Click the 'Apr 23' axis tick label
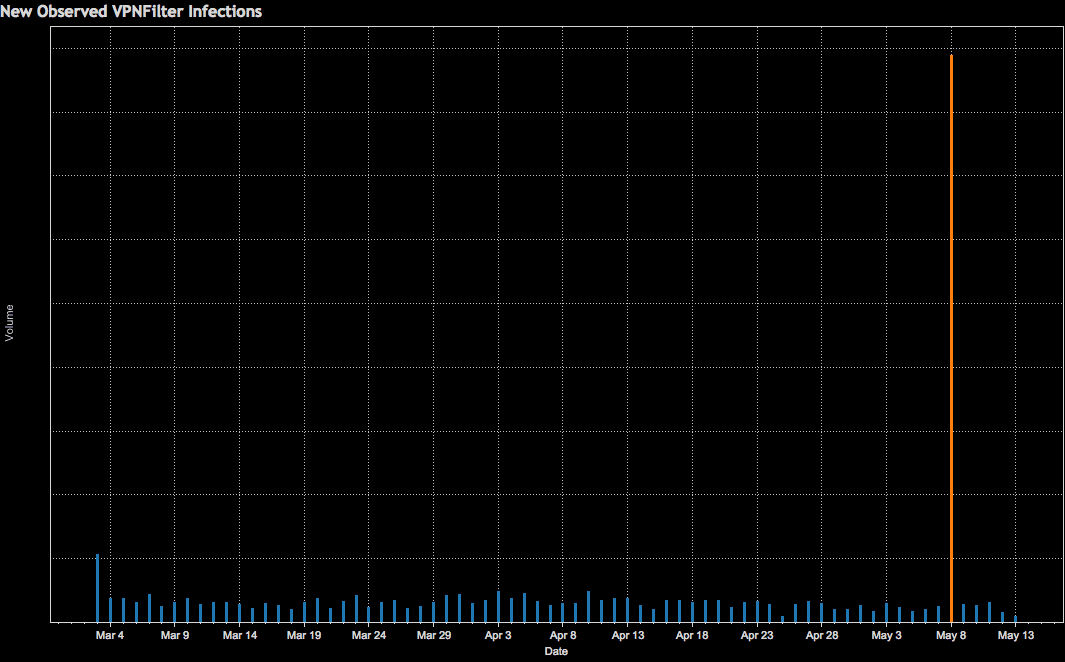 coord(757,636)
